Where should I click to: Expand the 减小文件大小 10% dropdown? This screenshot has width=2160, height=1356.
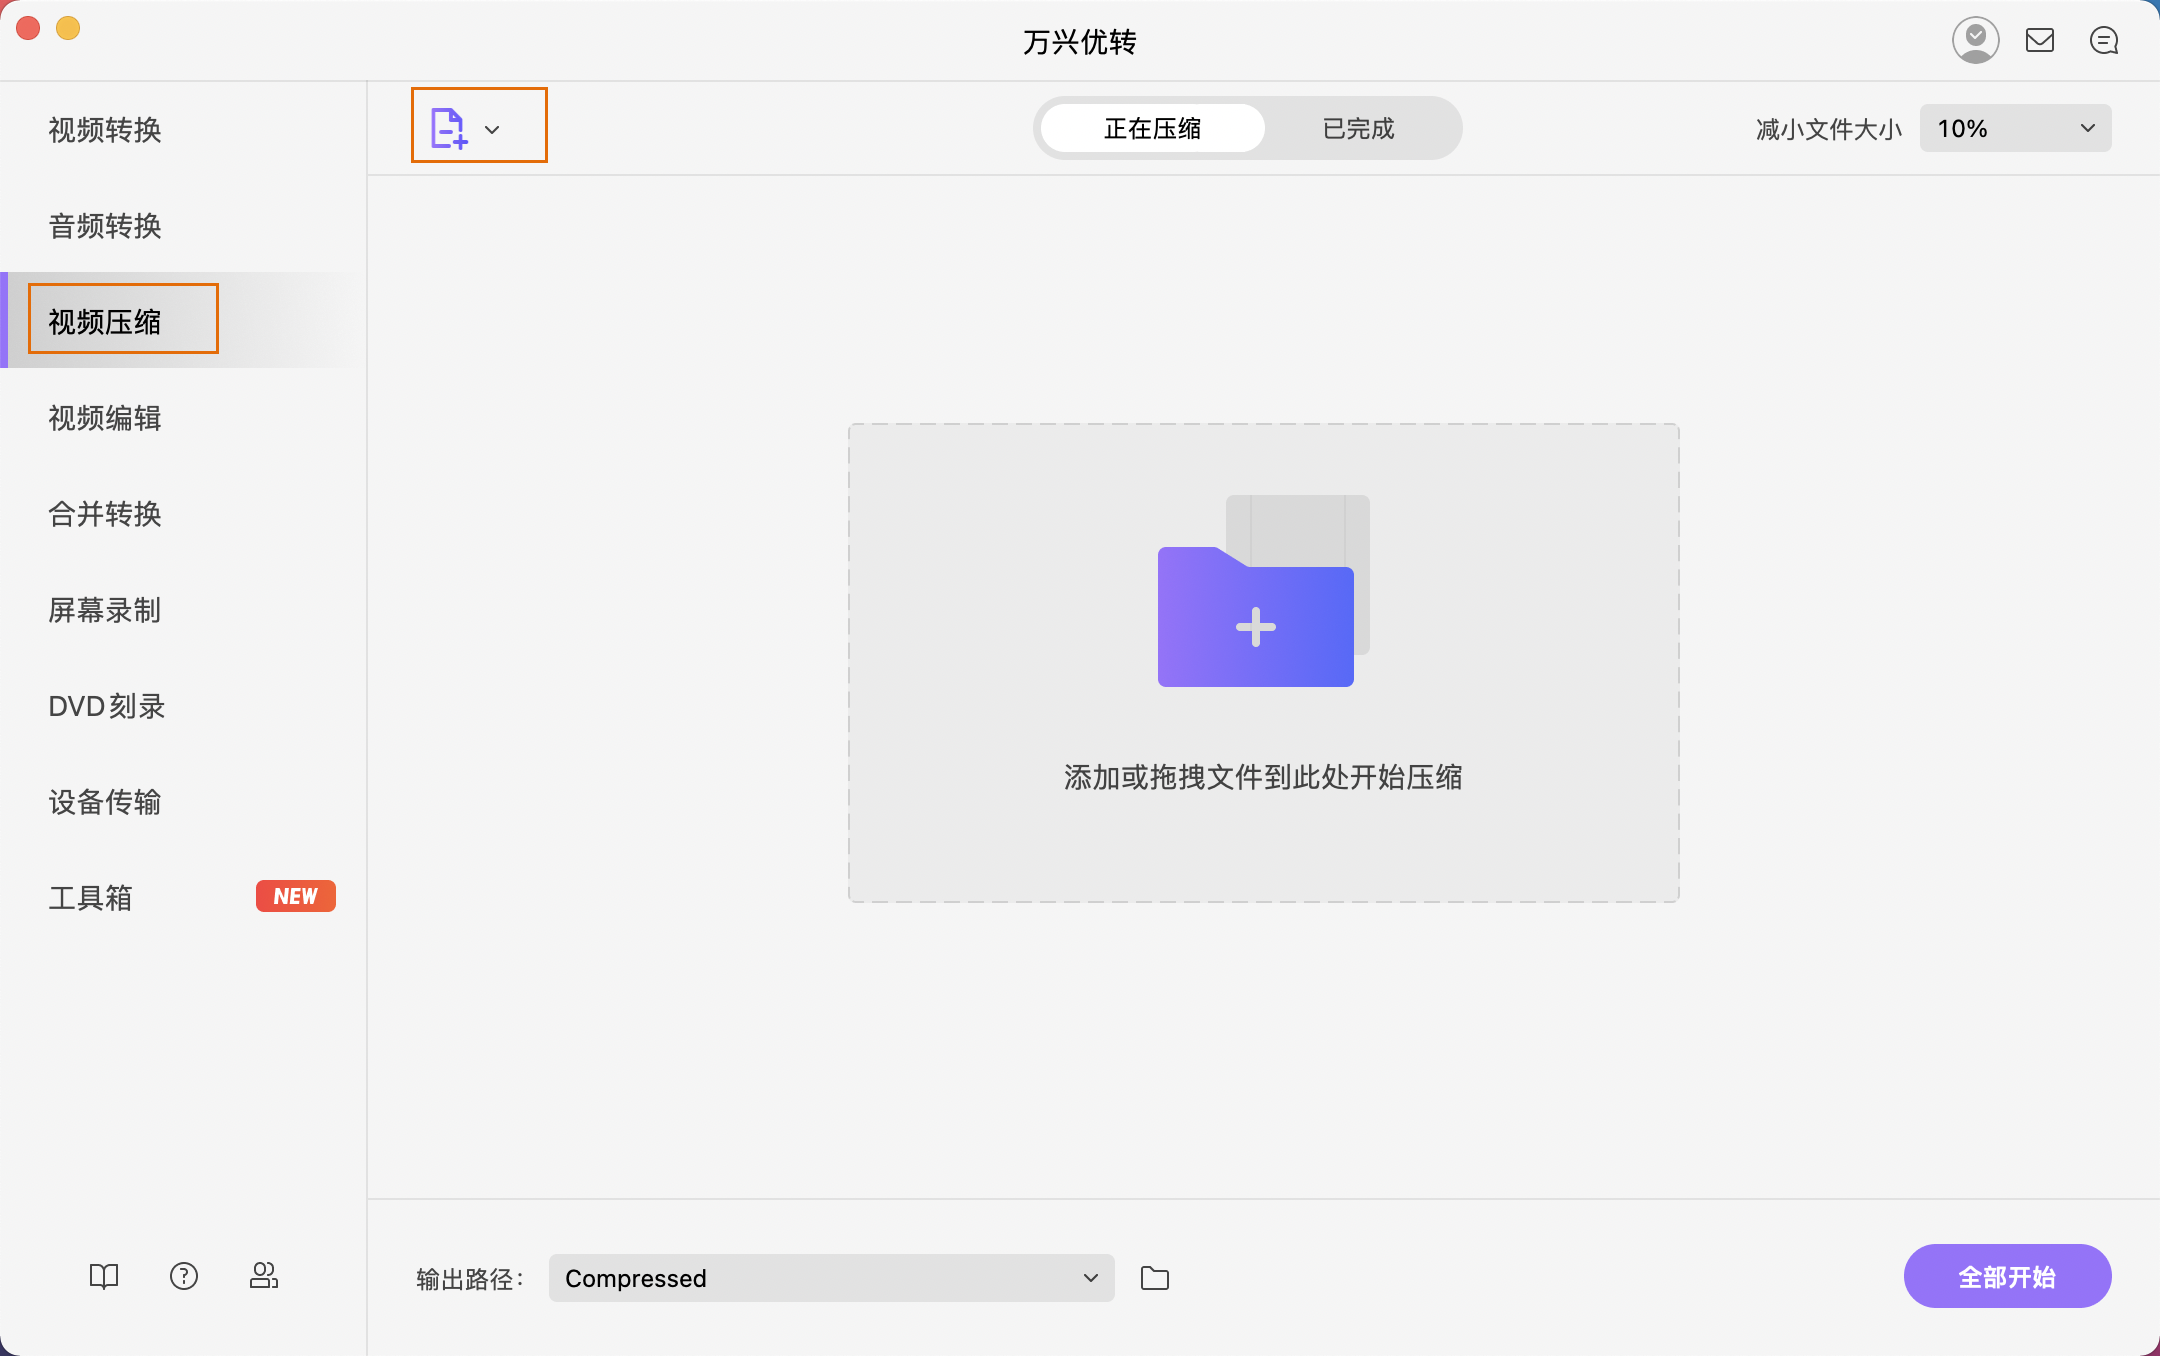coord(2014,128)
